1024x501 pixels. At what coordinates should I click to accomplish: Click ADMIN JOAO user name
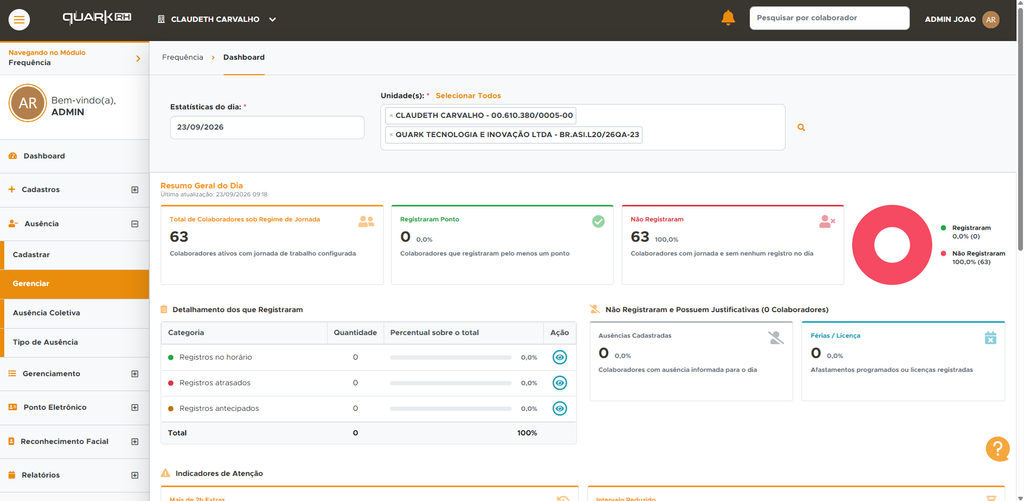(950, 20)
